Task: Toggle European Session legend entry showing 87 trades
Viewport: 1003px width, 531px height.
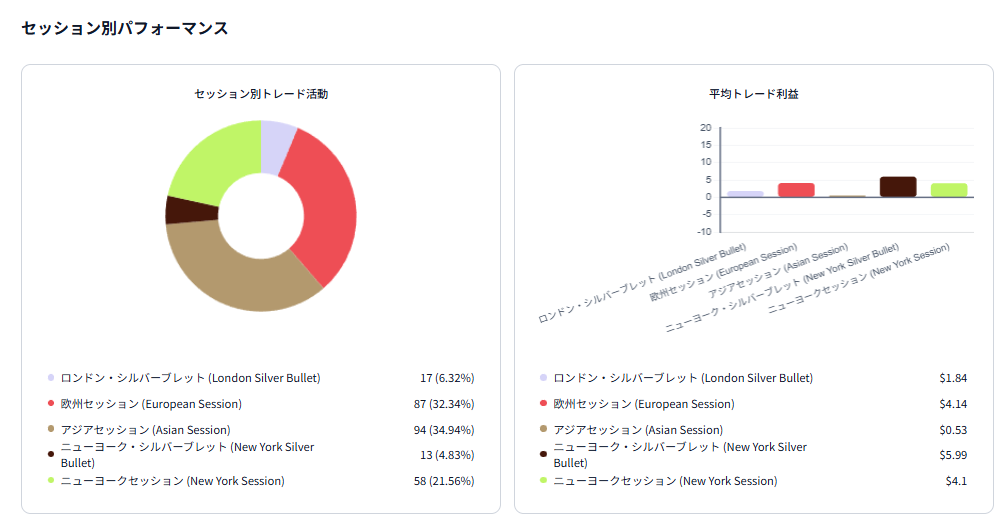Action: click(151, 404)
